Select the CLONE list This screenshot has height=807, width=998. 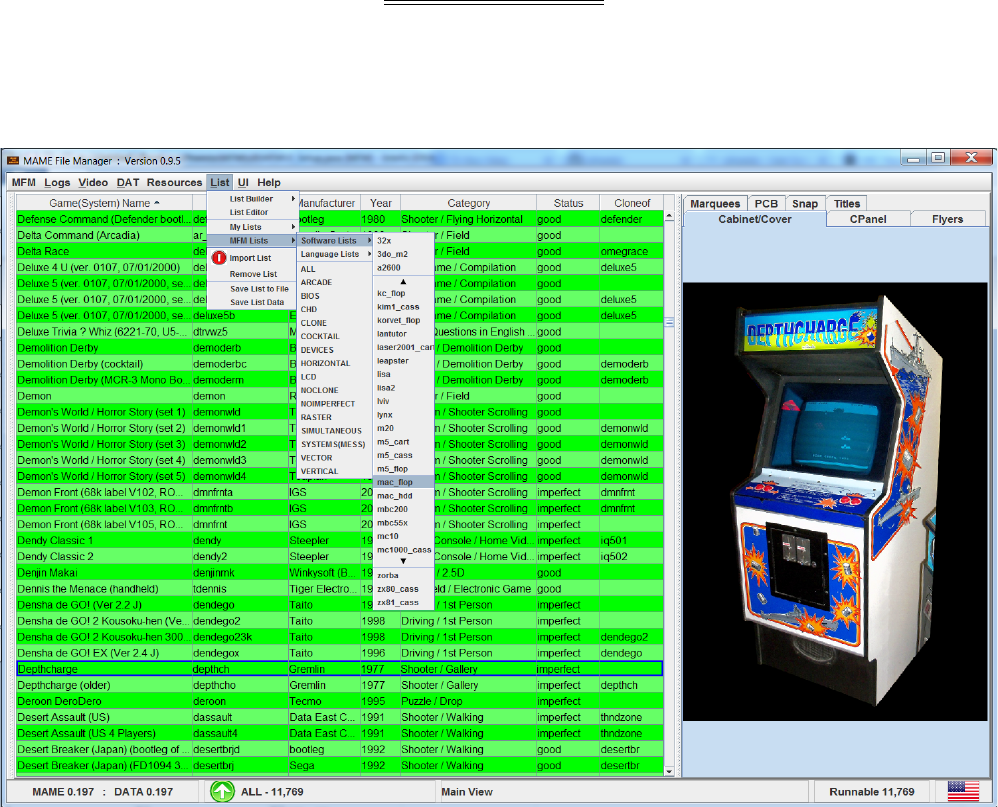click(335, 323)
